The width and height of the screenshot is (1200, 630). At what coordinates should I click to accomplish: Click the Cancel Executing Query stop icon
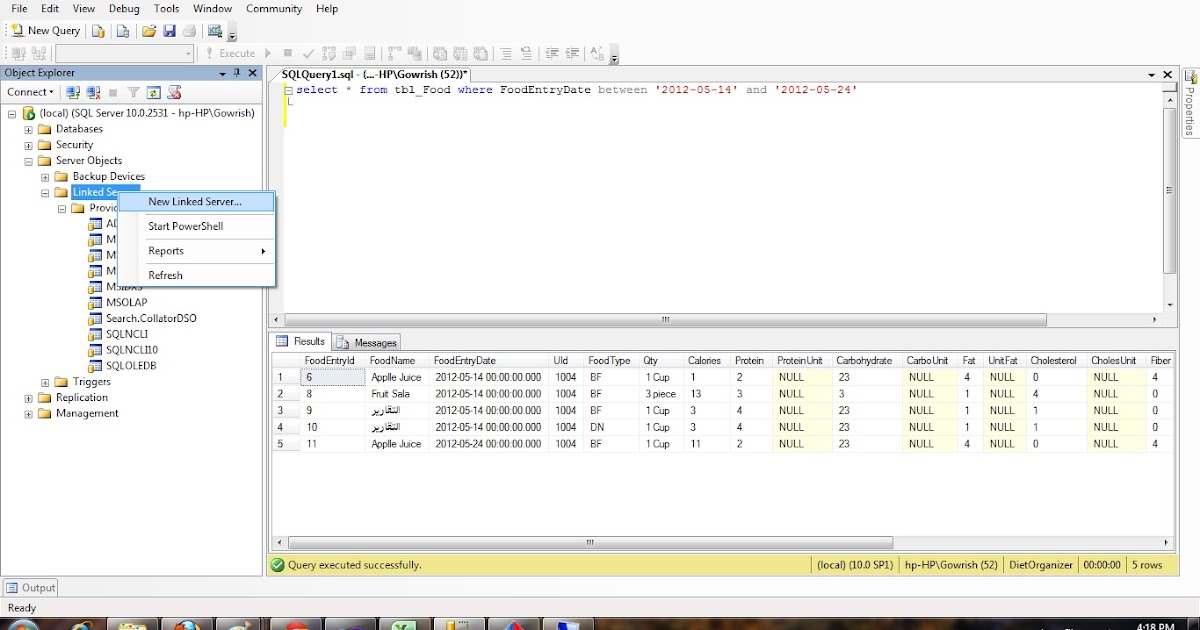click(x=288, y=53)
